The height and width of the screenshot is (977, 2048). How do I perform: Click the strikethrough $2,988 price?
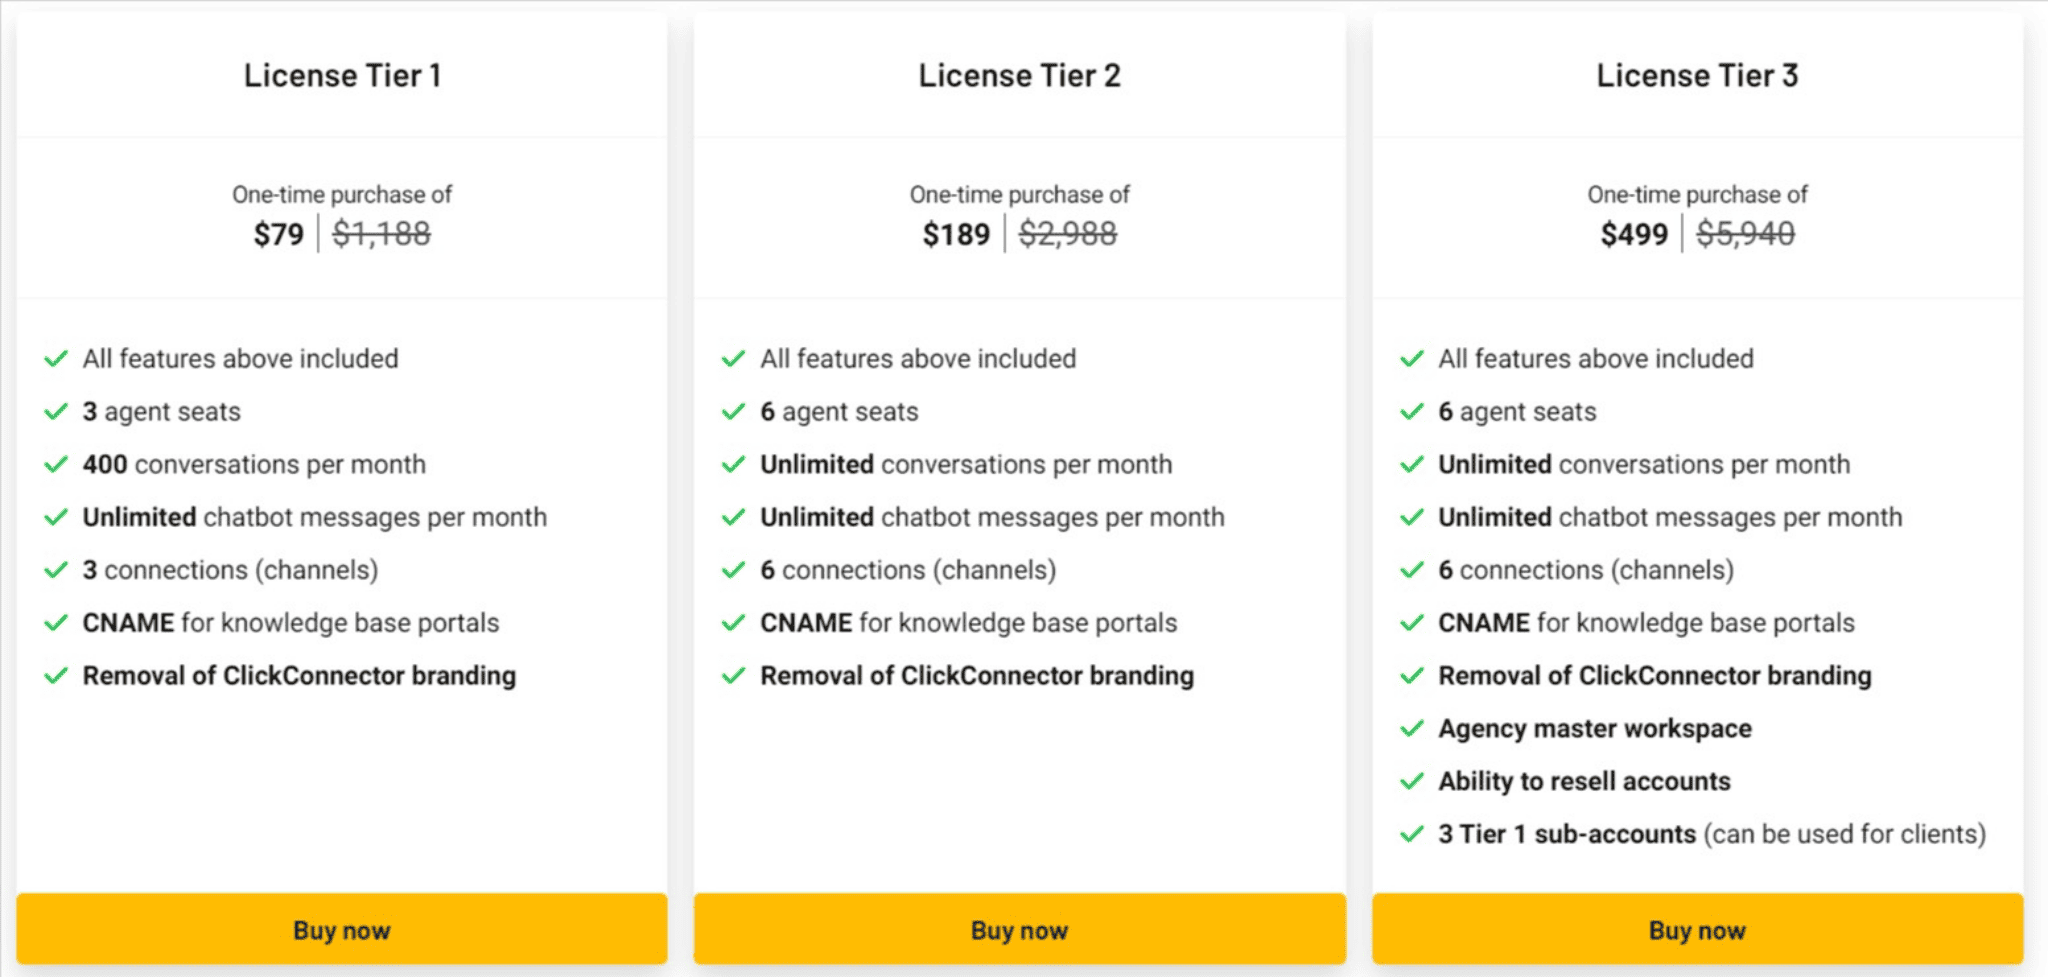1067,234
